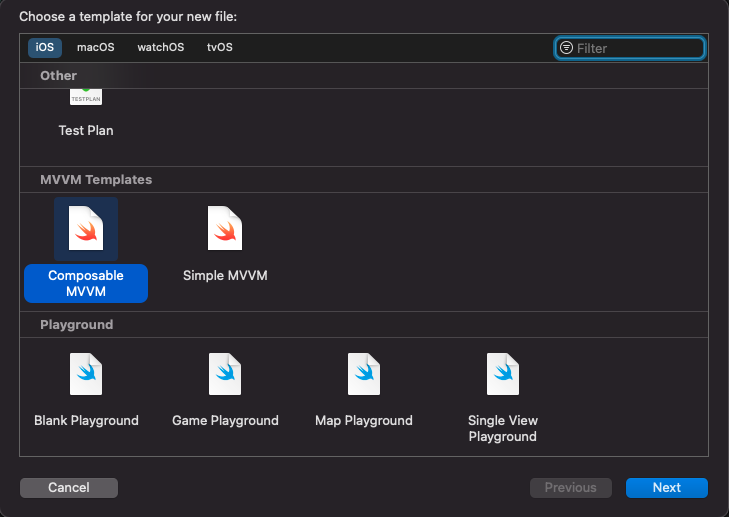Viewport: 729px width, 517px height.
Task: Switch to the macOS platform tab
Action: coord(95,47)
